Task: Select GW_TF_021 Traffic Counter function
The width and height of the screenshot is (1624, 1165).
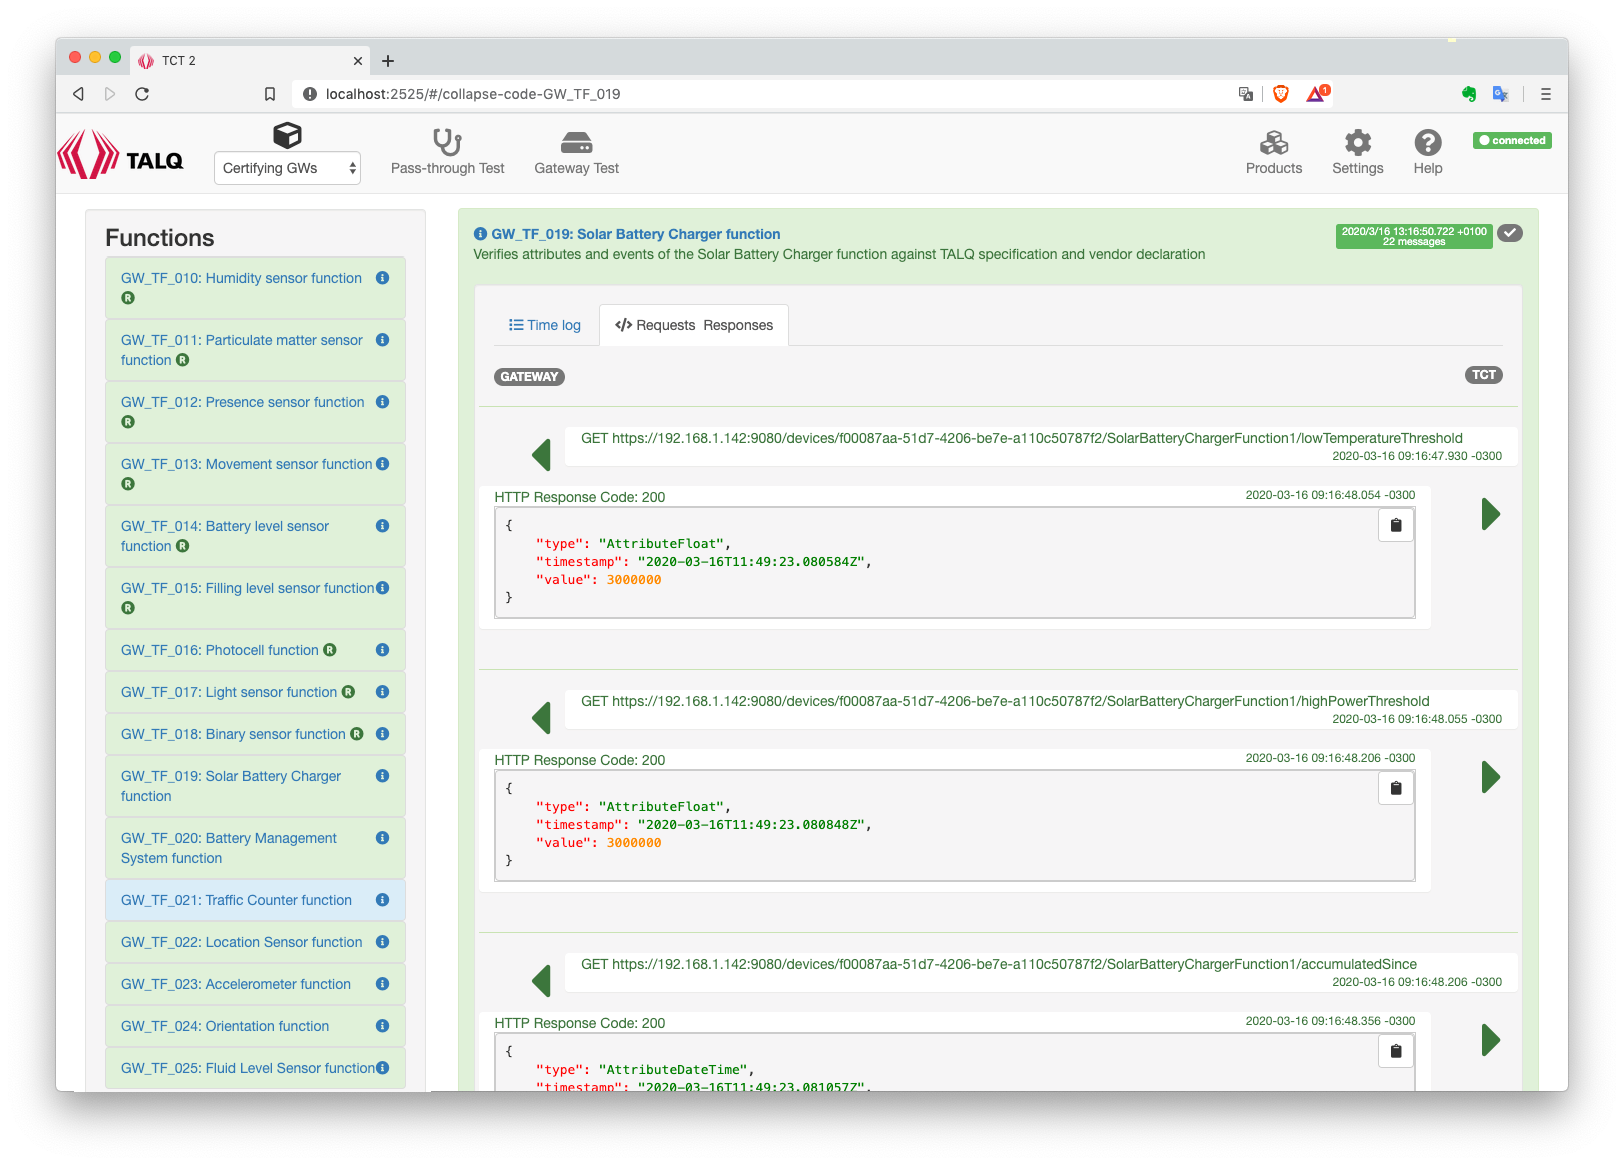Action: 236,900
